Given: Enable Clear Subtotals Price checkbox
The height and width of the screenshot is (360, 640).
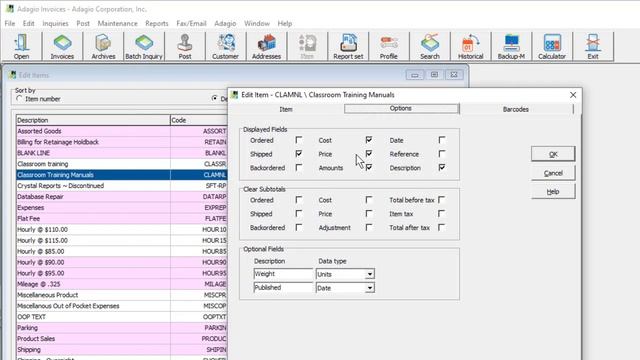Looking at the screenshot, I should click(x=369, y=214).
